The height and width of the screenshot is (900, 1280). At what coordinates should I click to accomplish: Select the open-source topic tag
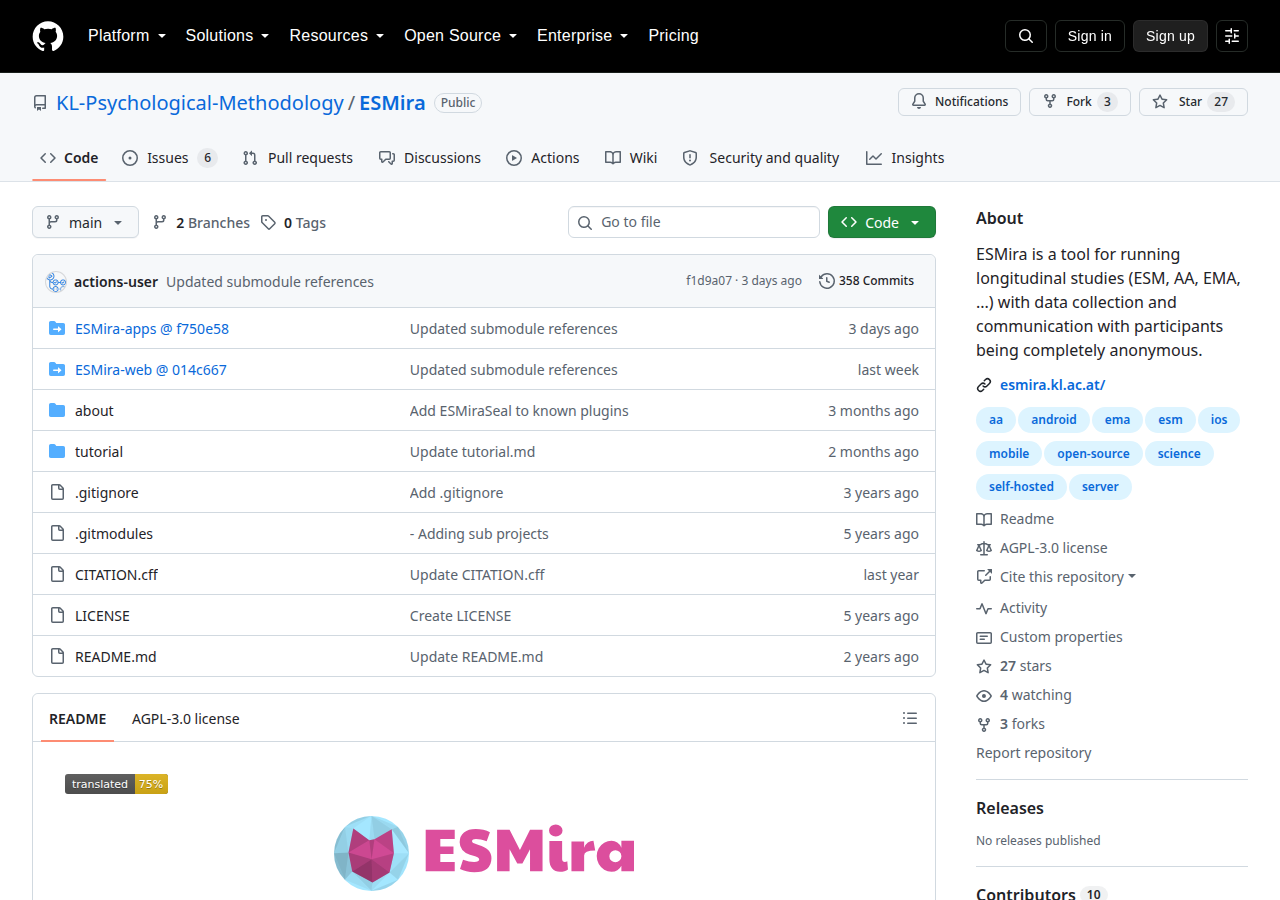(x=1093, y=454)
